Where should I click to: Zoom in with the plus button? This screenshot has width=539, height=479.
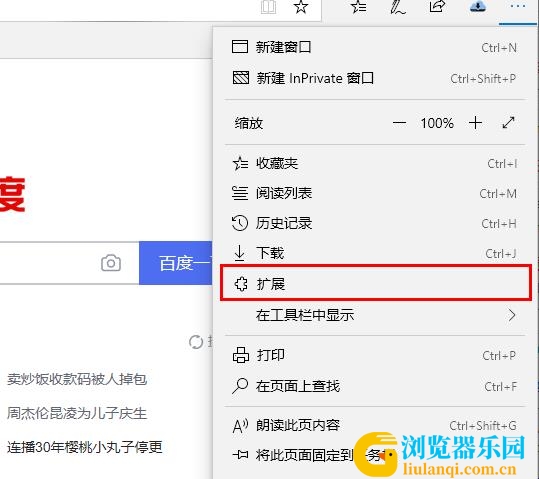pyautogui.click(x=475, y=123)
